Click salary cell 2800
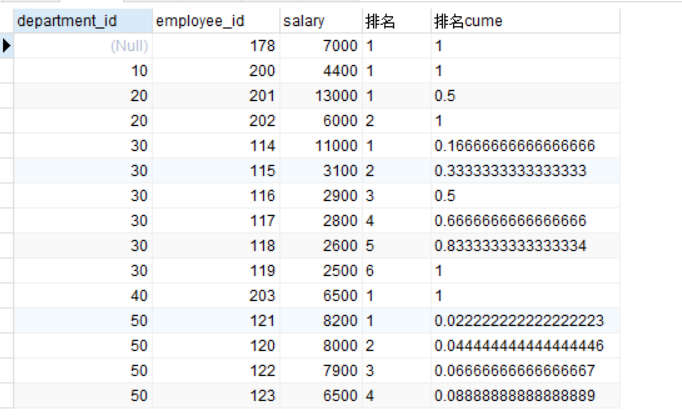This screenshot has height=420, width=682. 321,221
